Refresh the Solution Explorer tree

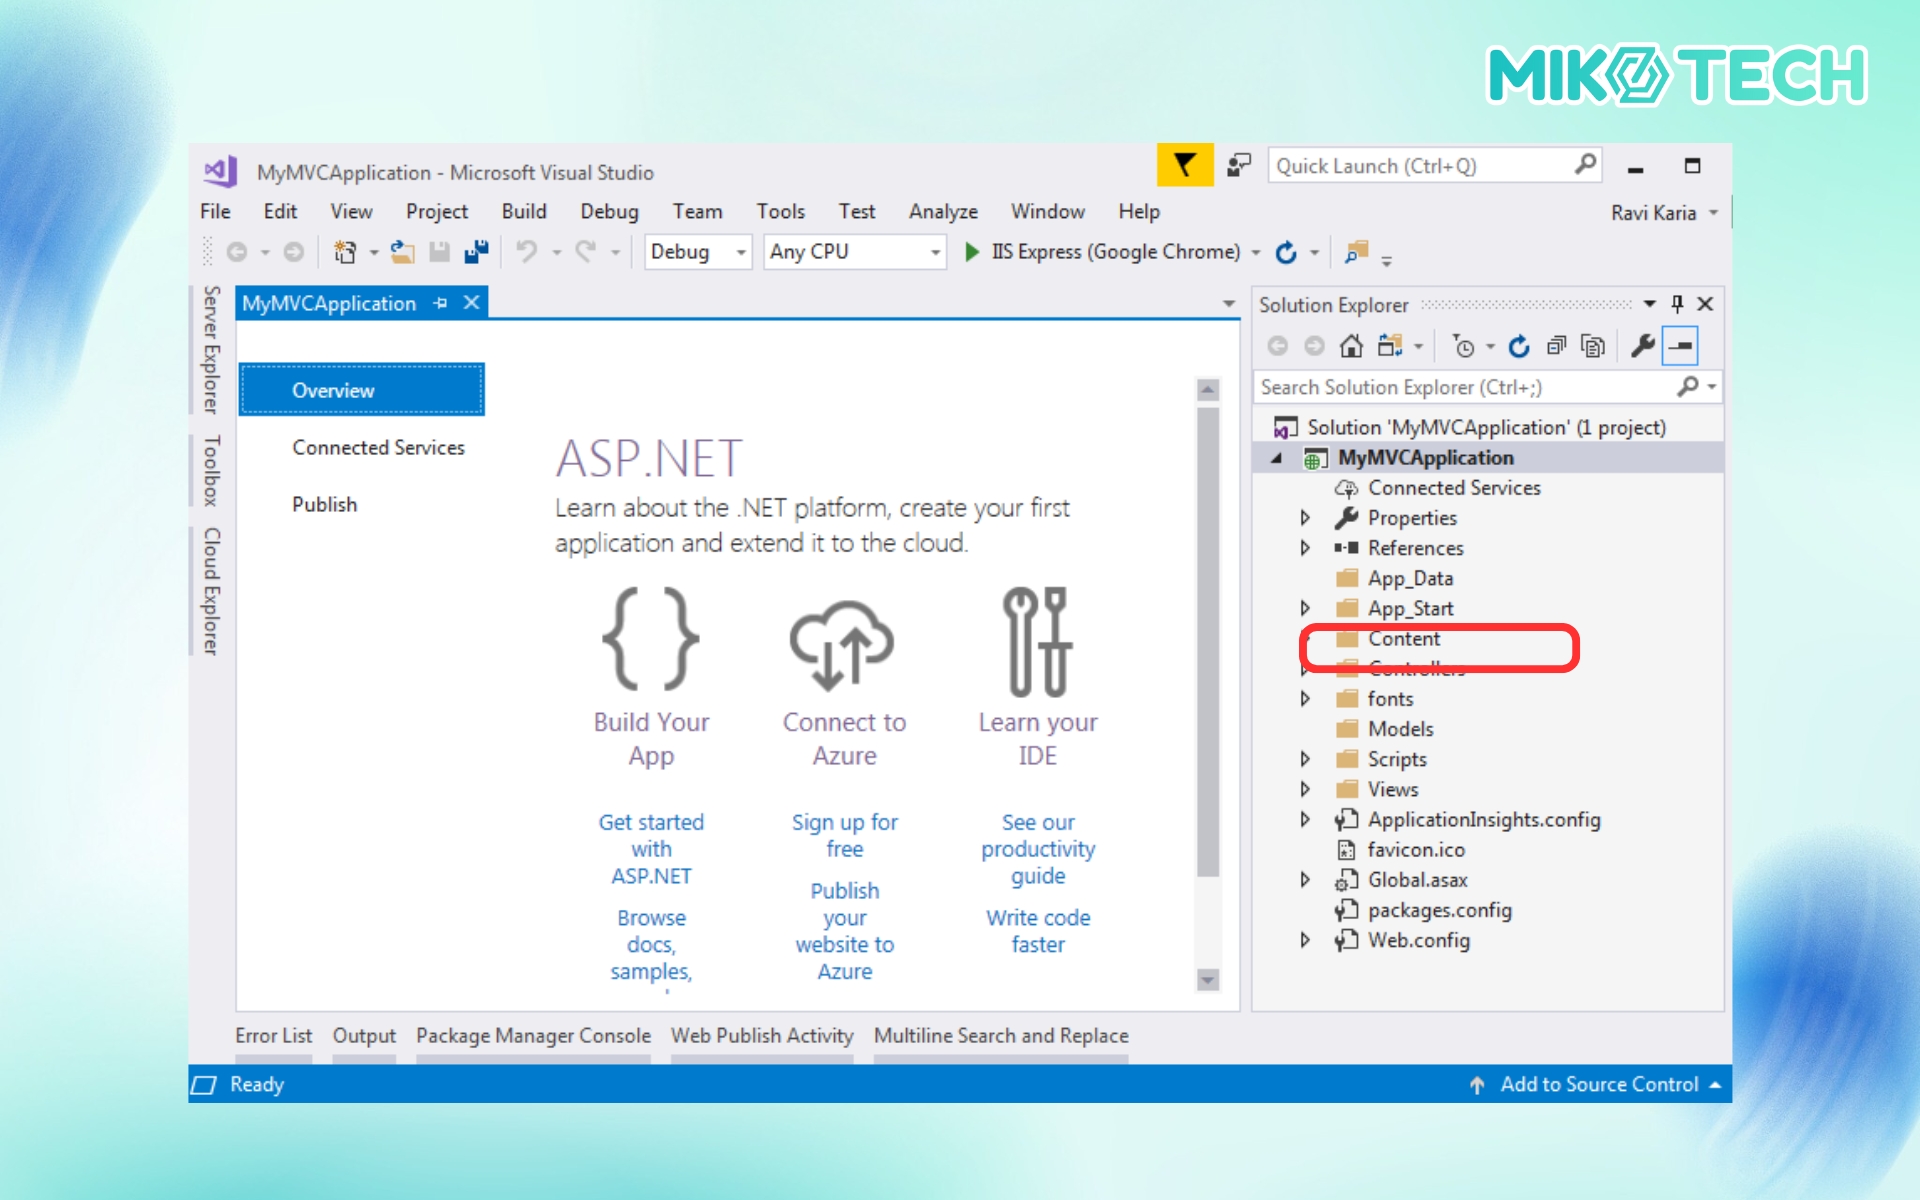coord(1519,346)
